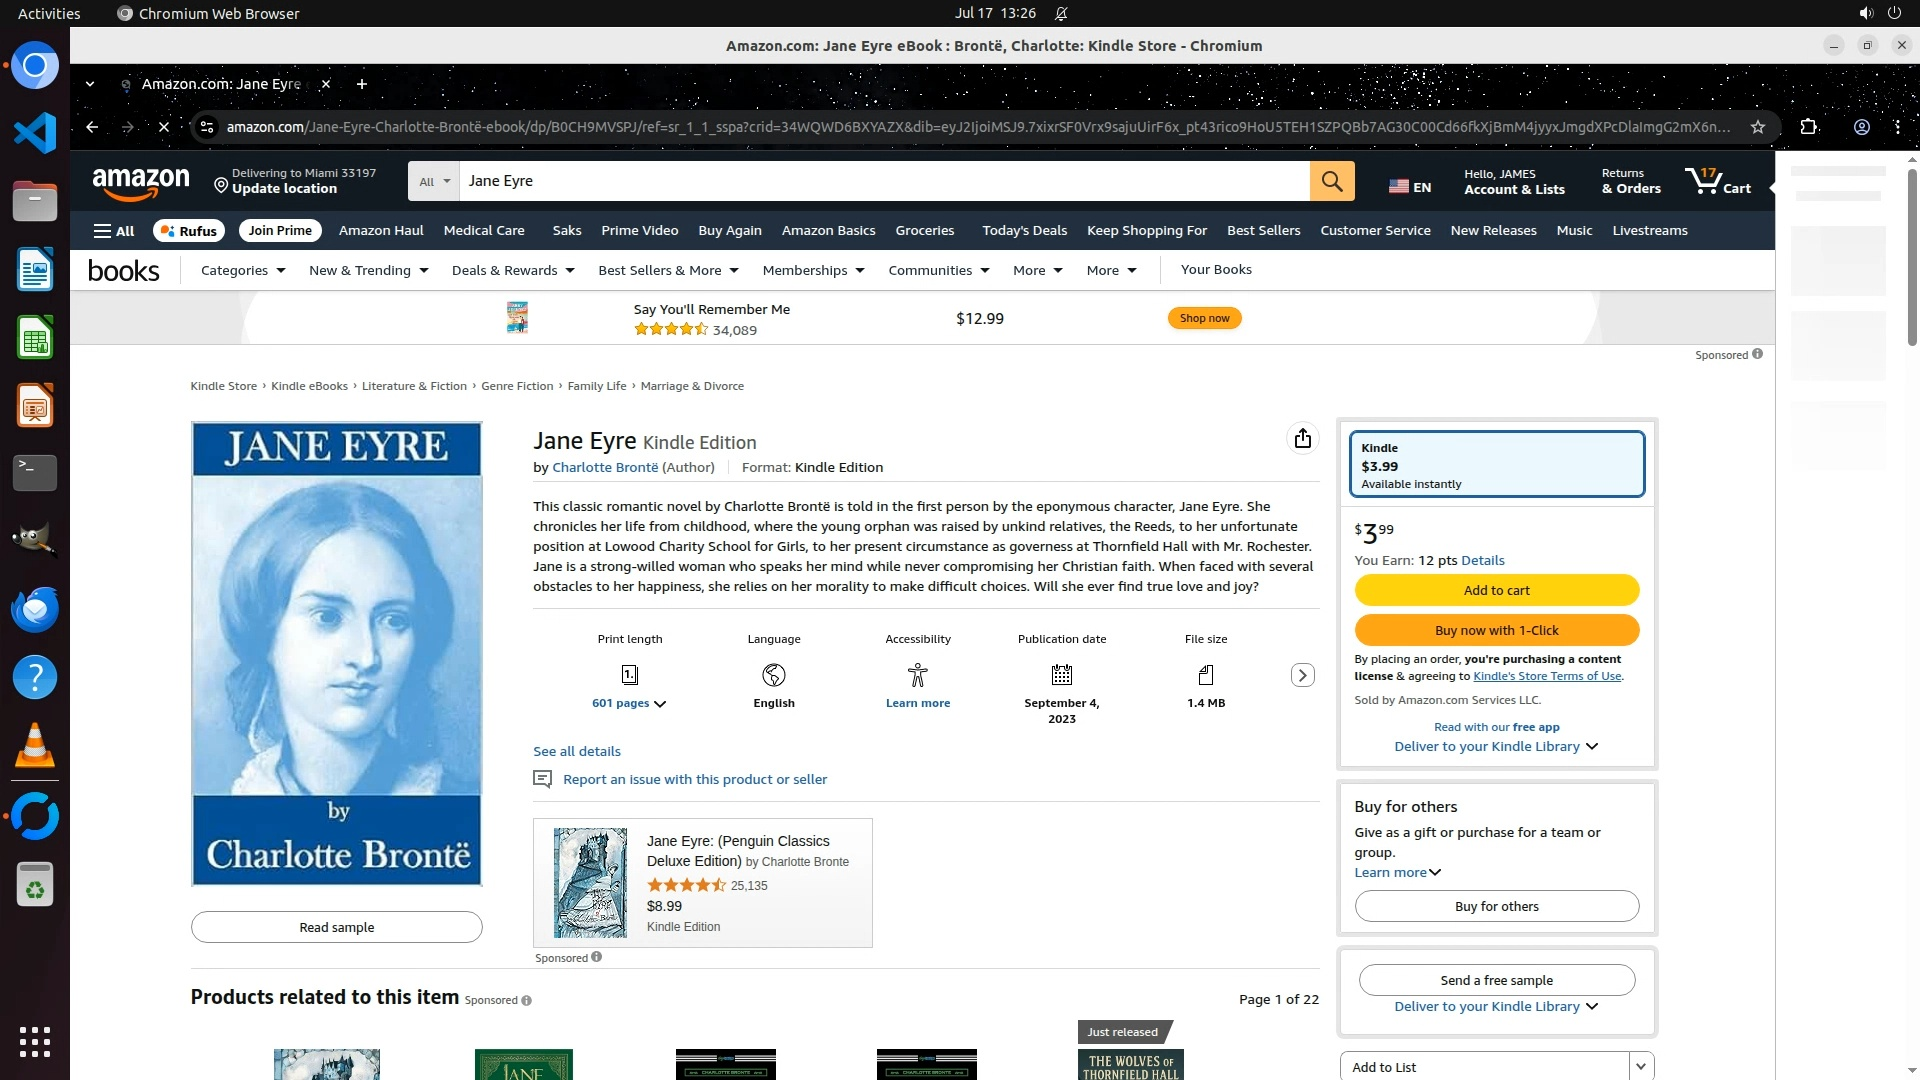Open the Categories books menu

click(242, 271)
